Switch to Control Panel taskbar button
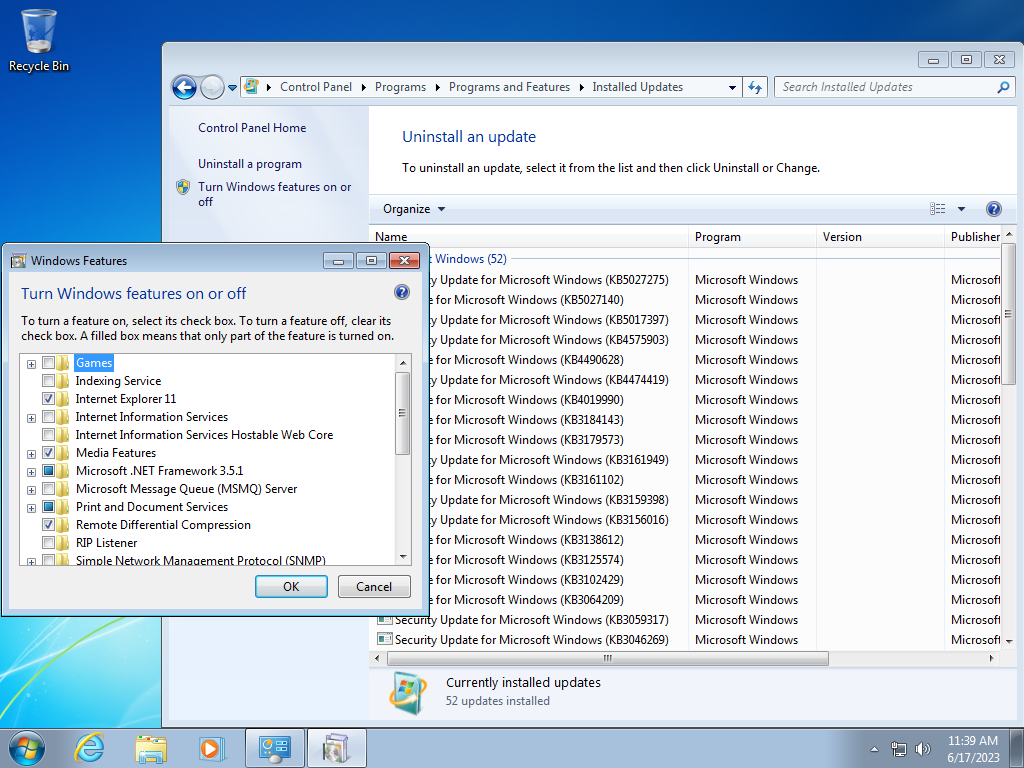Screen dimensions: 1024x768 [x=274, y=748]
